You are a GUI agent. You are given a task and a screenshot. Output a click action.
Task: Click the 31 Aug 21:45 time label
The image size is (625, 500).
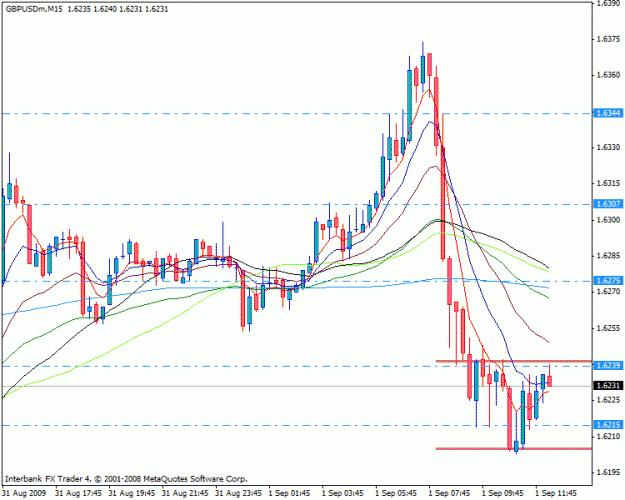point(185,494)
